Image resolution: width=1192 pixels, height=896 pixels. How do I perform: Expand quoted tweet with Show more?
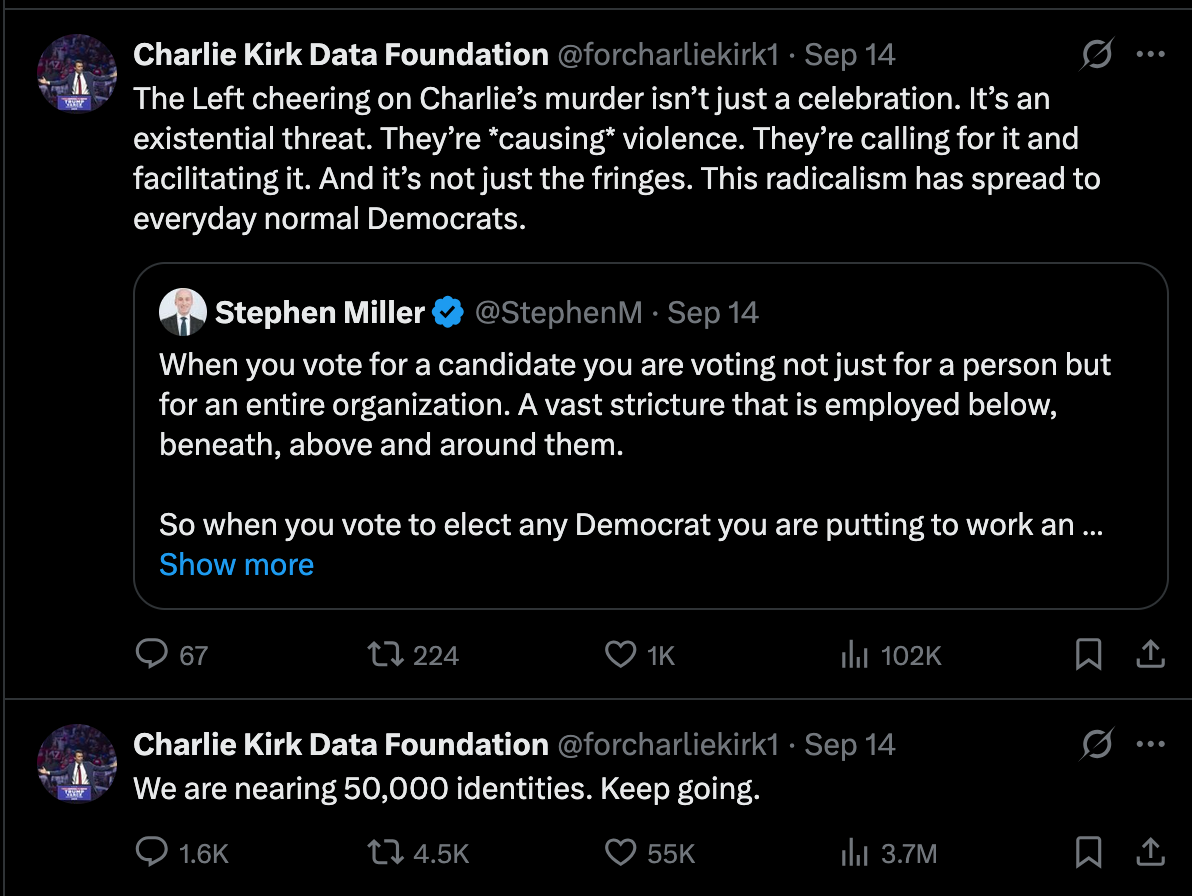tap(236, 565)
